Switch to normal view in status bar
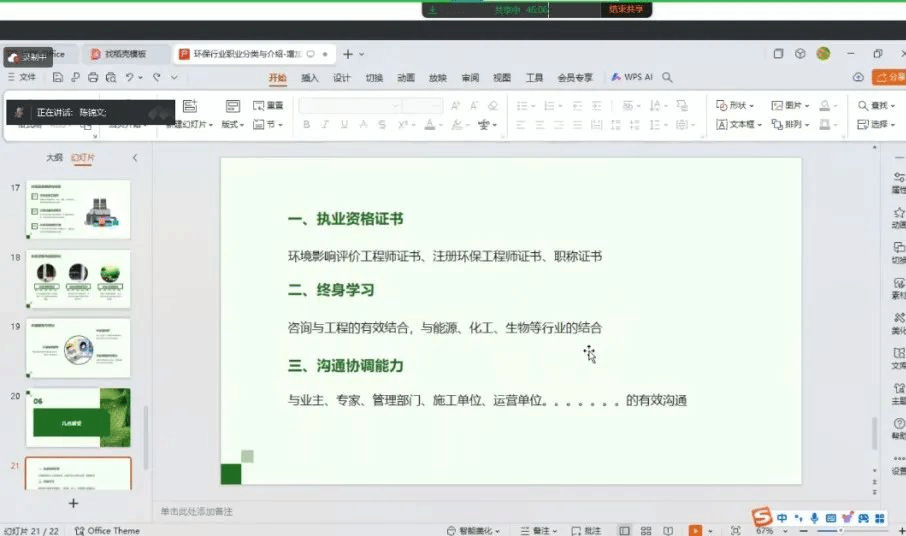Viewport: 906px width, 536px height. (625, 530)
